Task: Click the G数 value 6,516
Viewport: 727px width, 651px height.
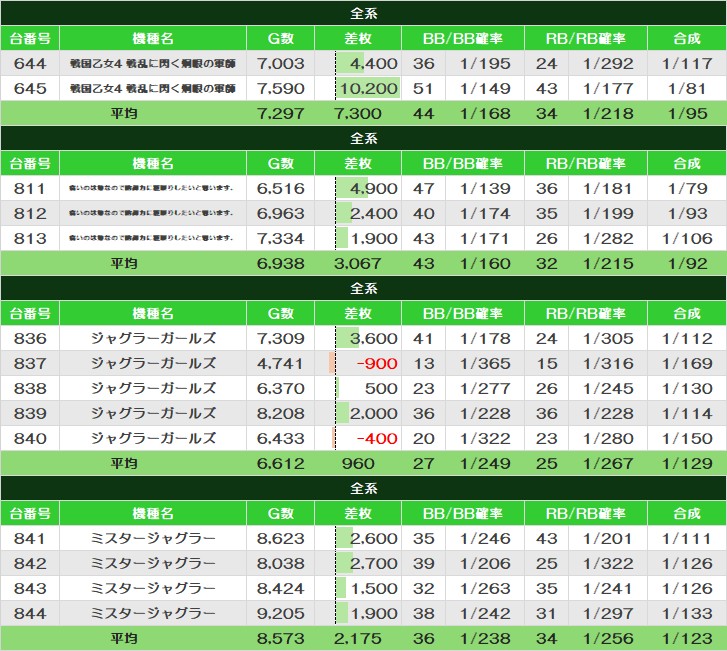Action: click(281, 189)
